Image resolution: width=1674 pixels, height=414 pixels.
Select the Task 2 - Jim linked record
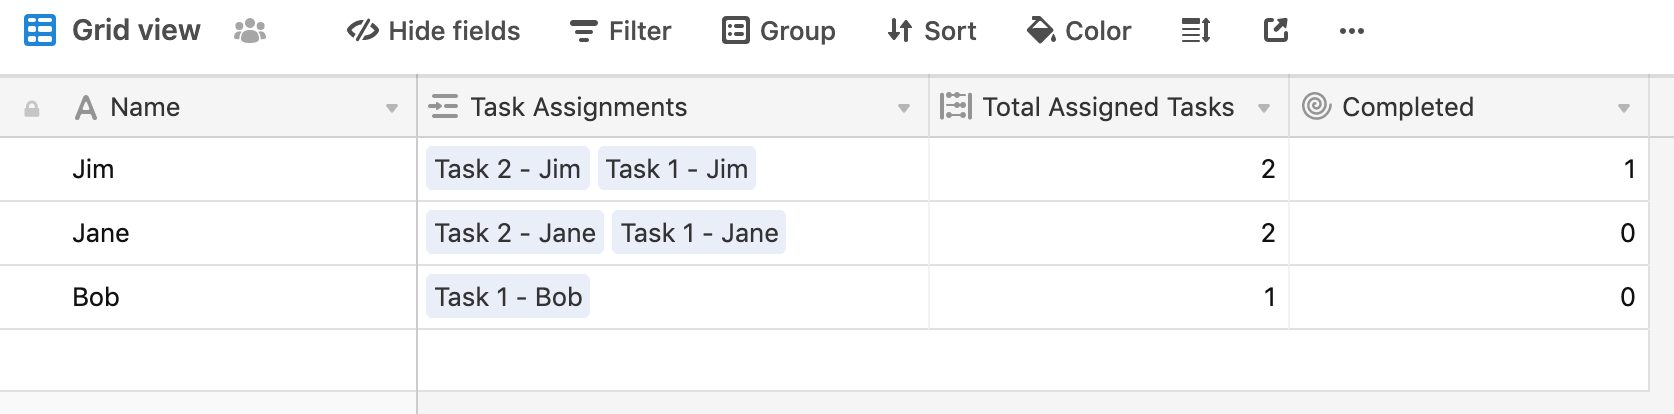507,169
